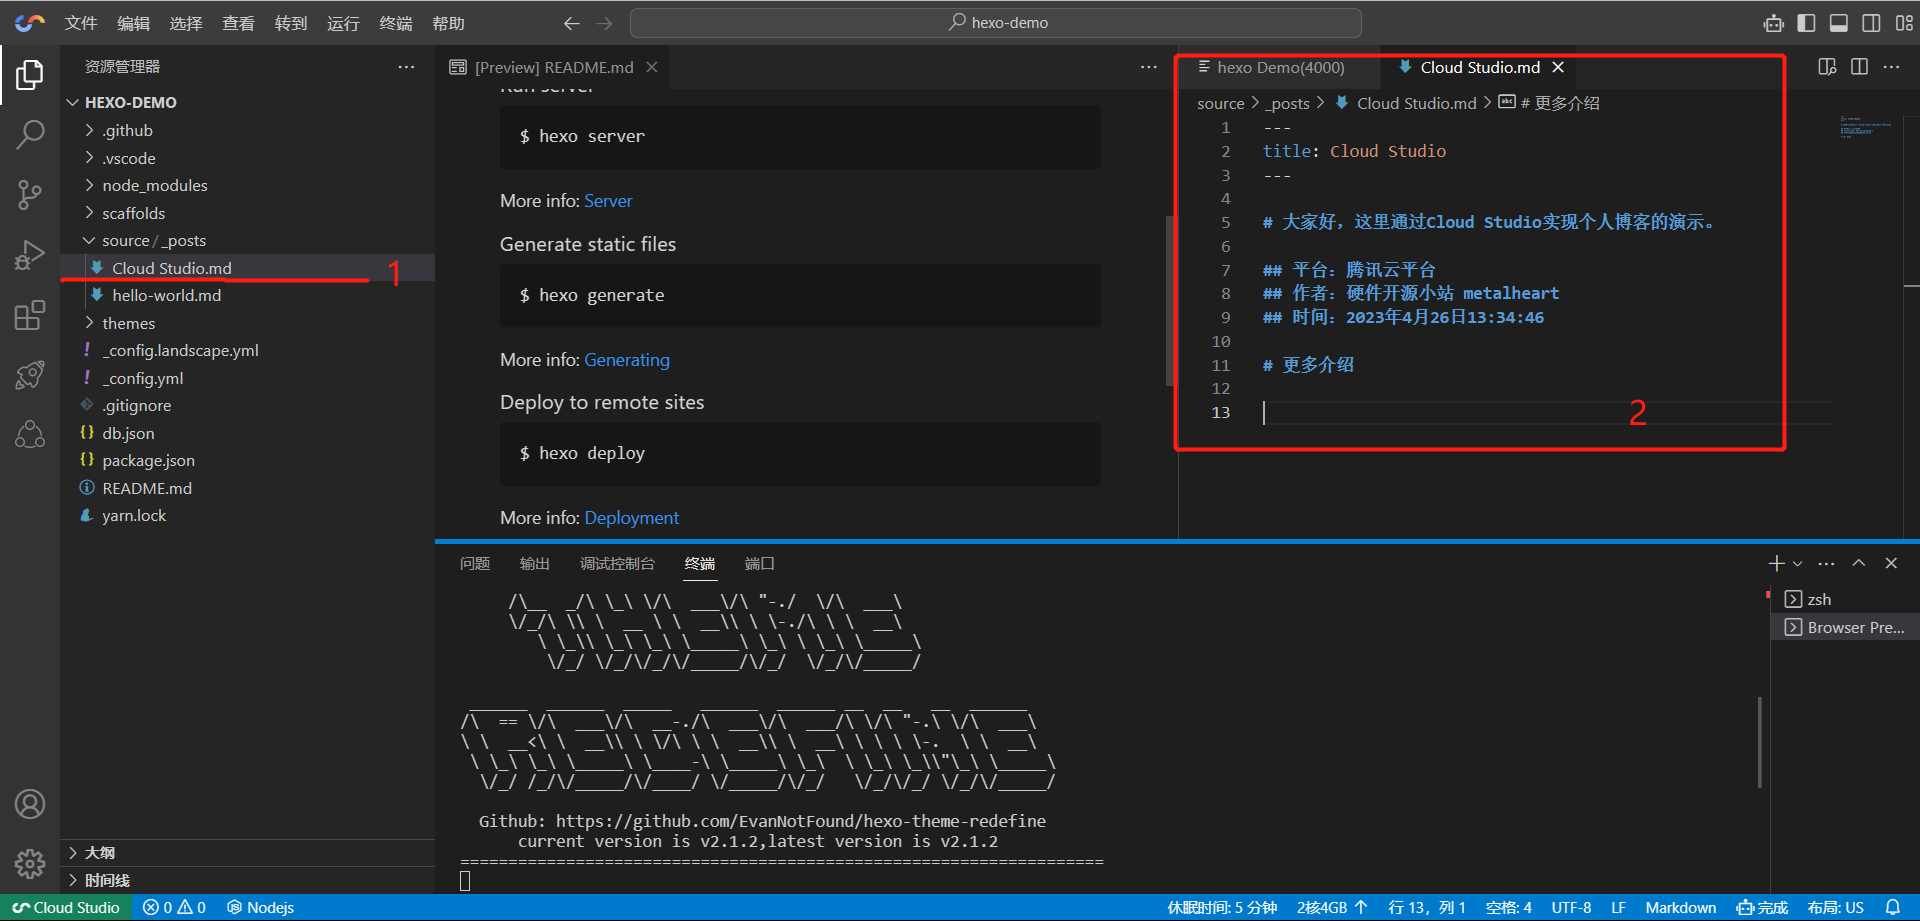The height and width of the screenshot is (921, 1920).
Task: Select the zsh terminal instance
Action: tap(1844, 599)
